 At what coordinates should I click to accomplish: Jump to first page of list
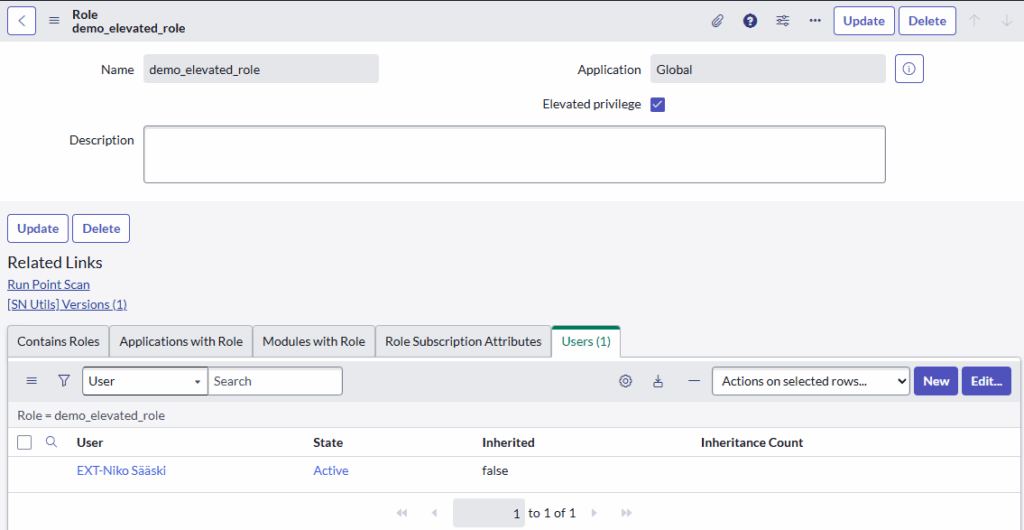(402, 513)
